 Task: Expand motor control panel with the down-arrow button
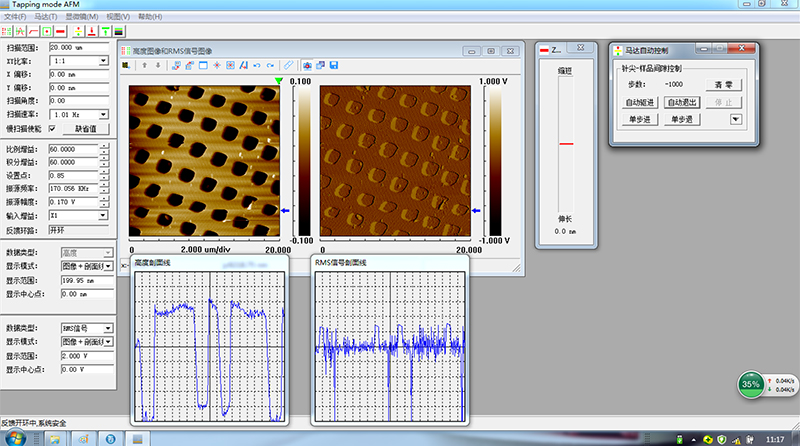click(x=737, y=120)
